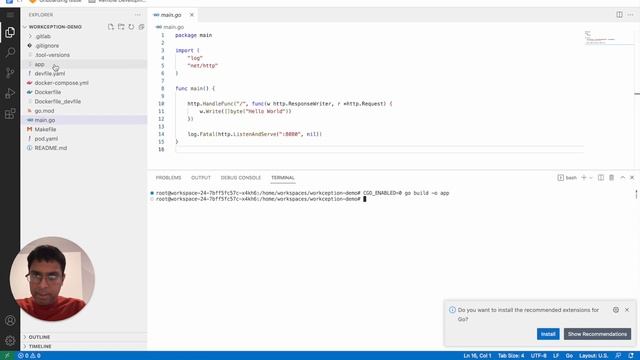
Task: Switch to the OUTPUT panel tab
Action: (x=201, y=178)
